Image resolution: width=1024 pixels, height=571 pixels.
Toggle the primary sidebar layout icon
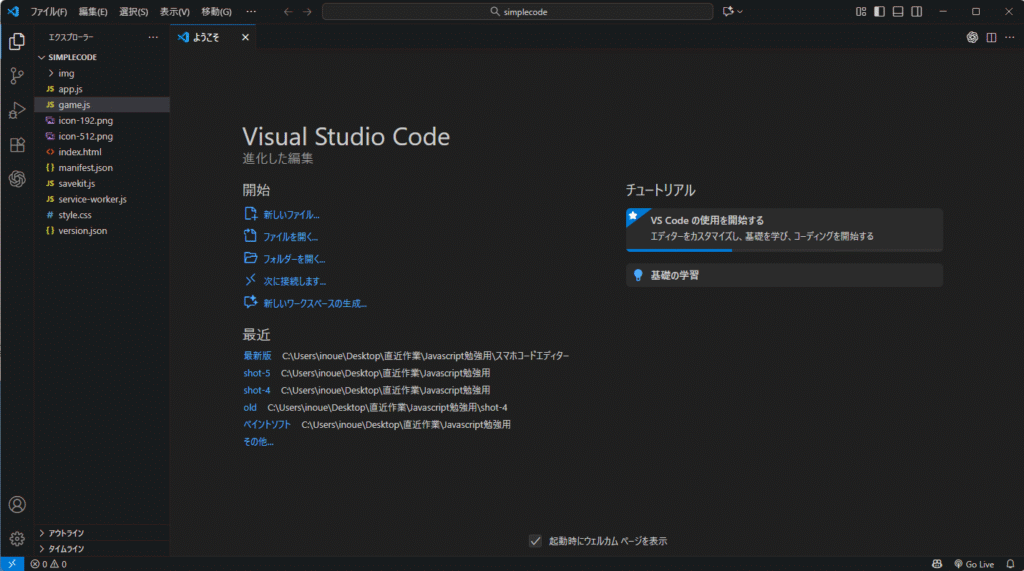[879, 12]
